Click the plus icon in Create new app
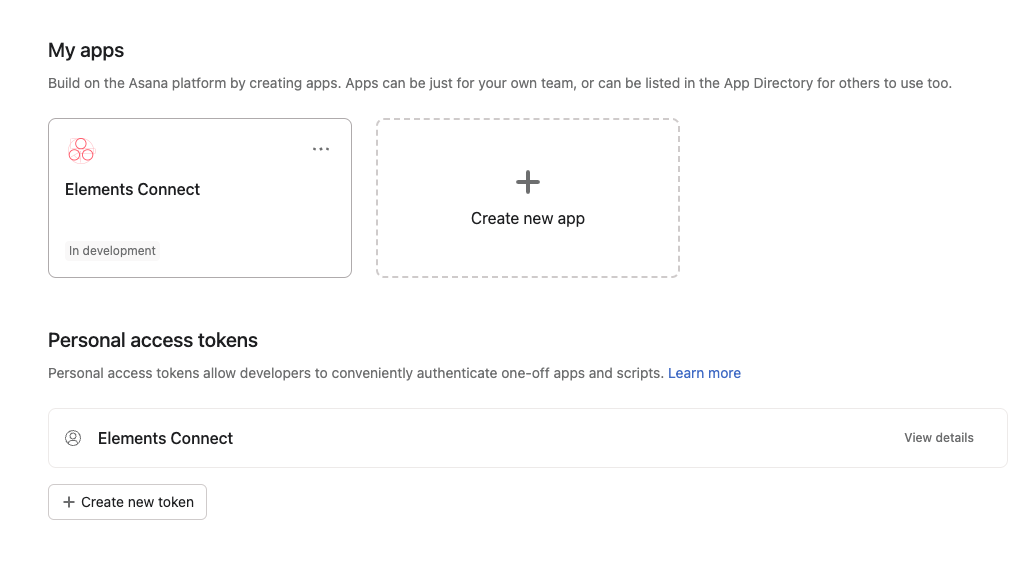 click(527, 182)
